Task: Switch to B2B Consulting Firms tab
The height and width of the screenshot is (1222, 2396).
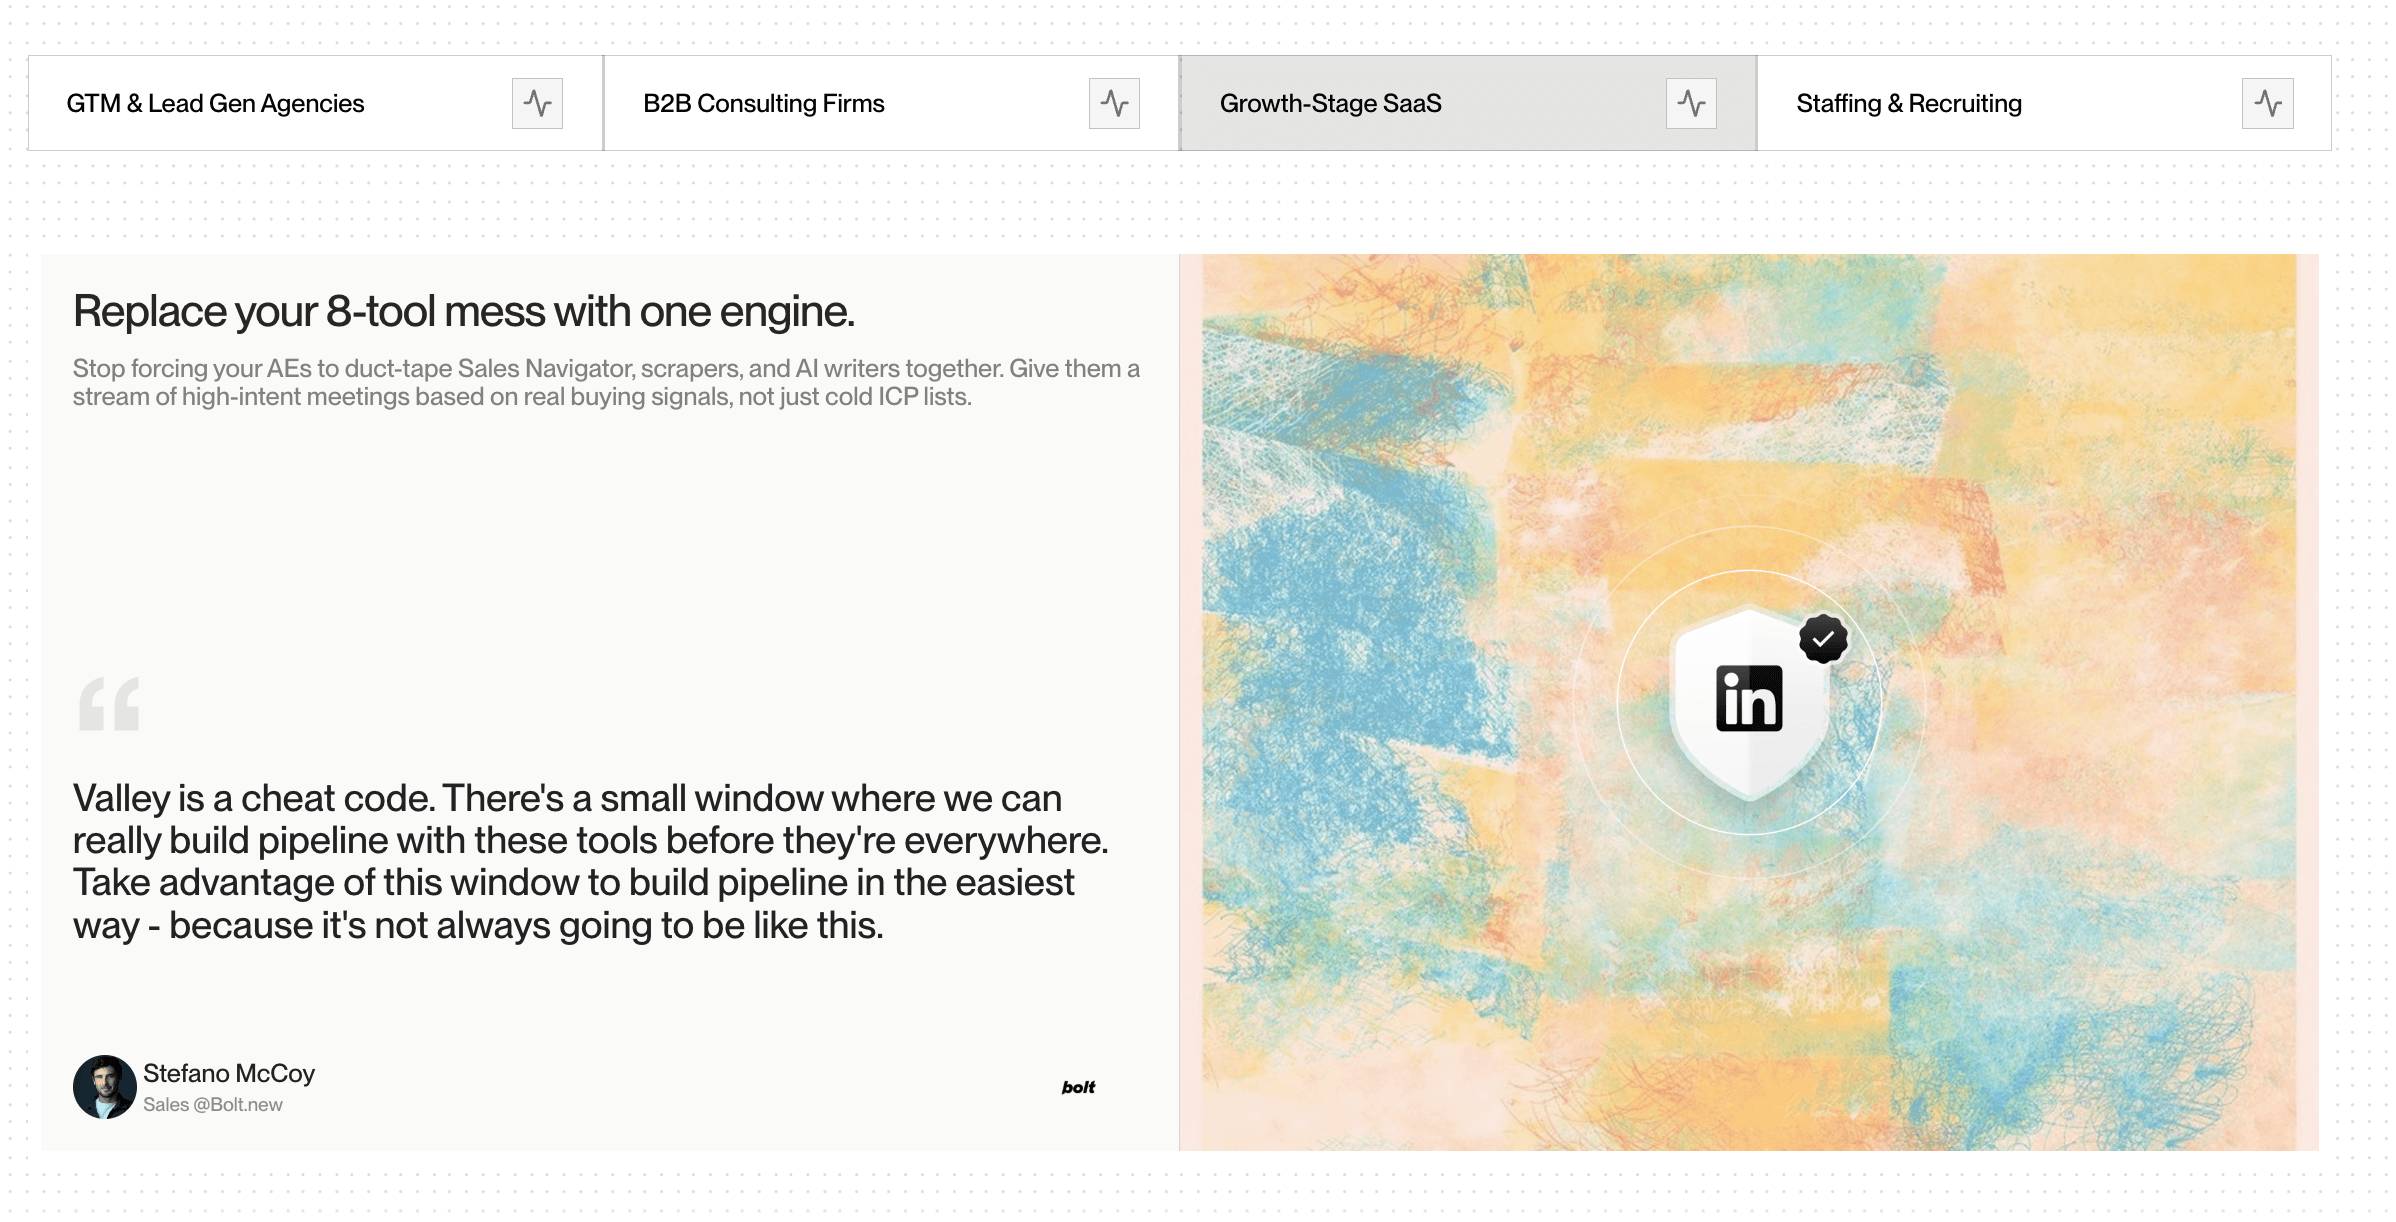Action: [764, 103]
